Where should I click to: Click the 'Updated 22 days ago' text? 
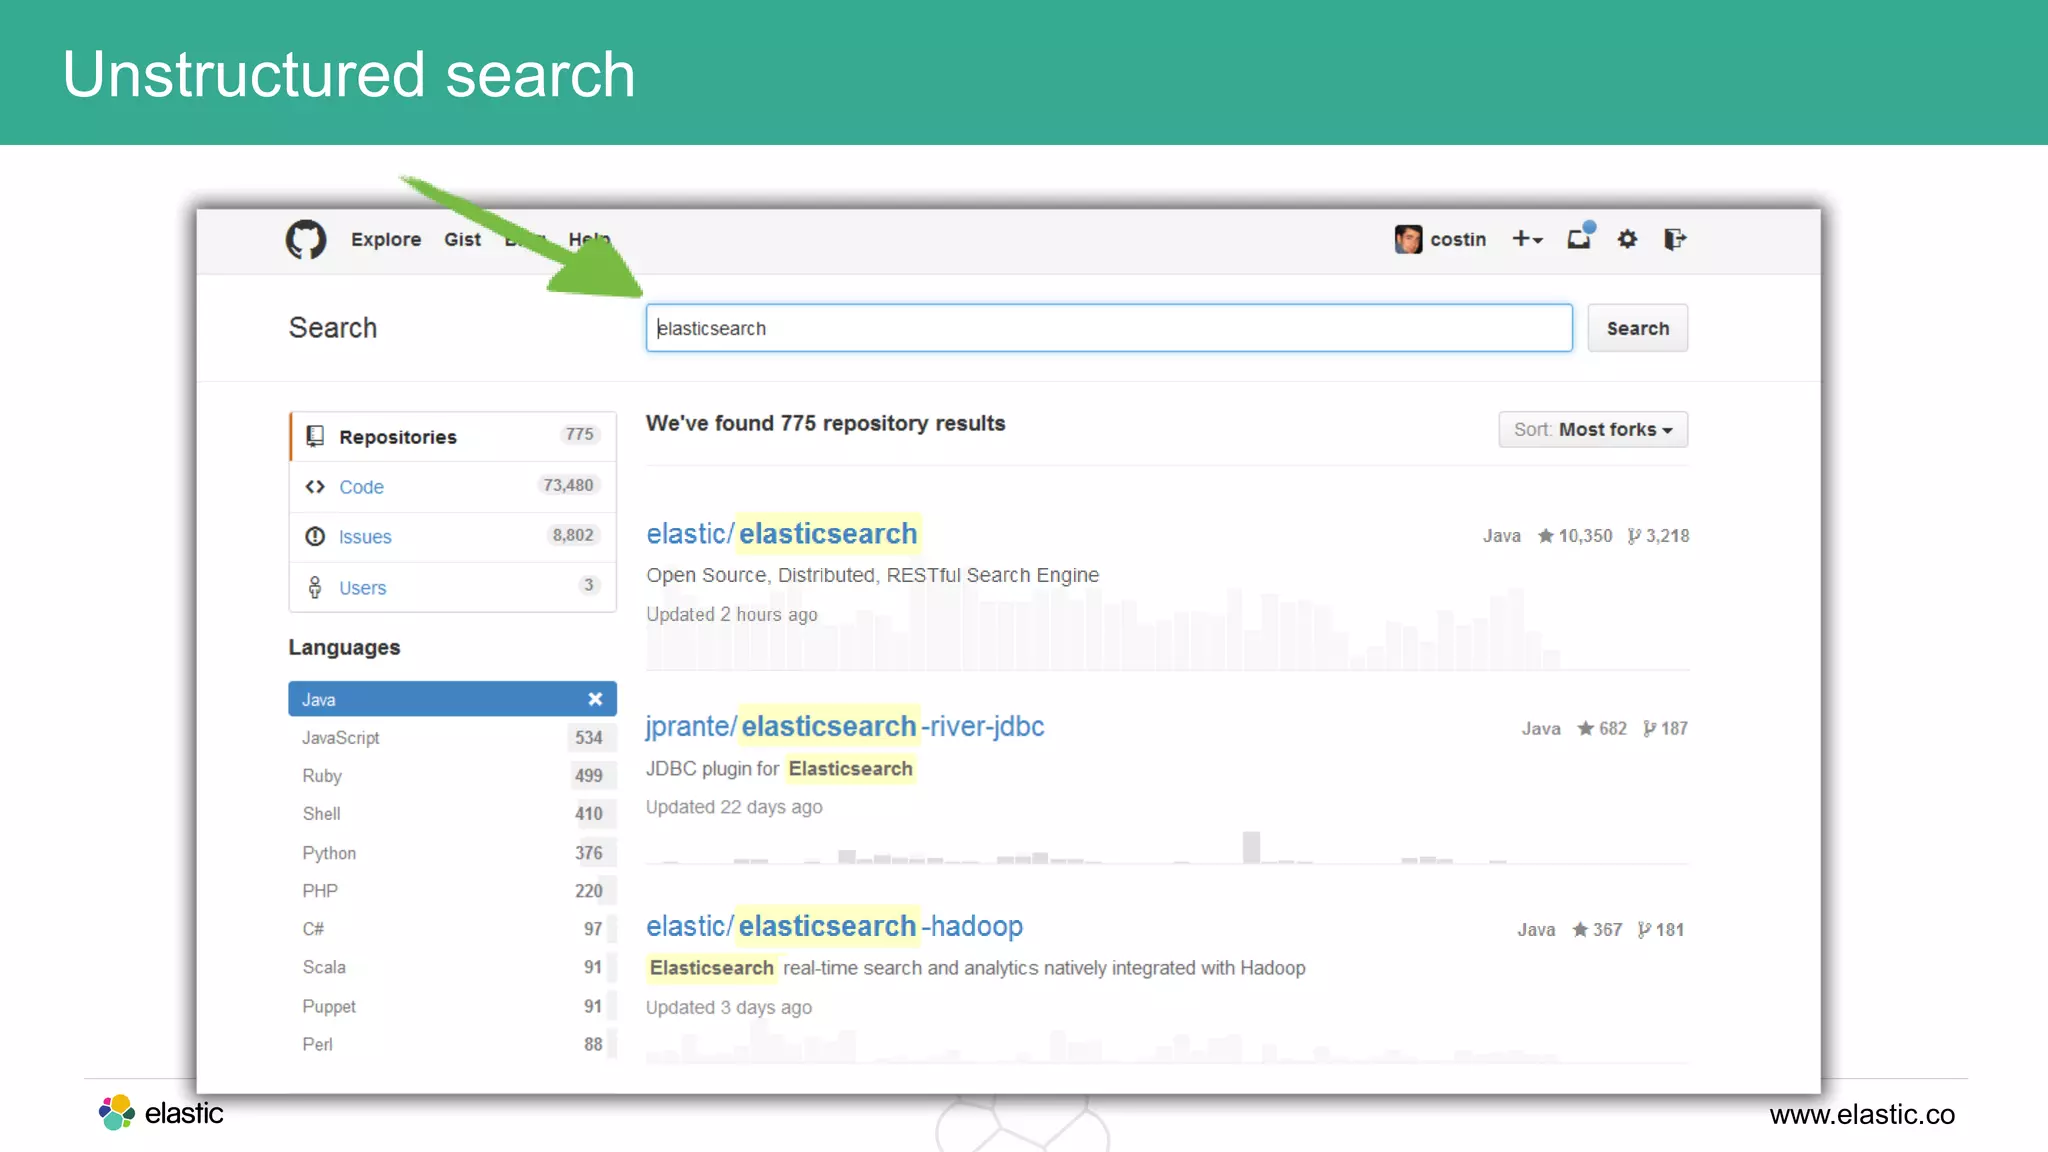click(x=734, y=807)
